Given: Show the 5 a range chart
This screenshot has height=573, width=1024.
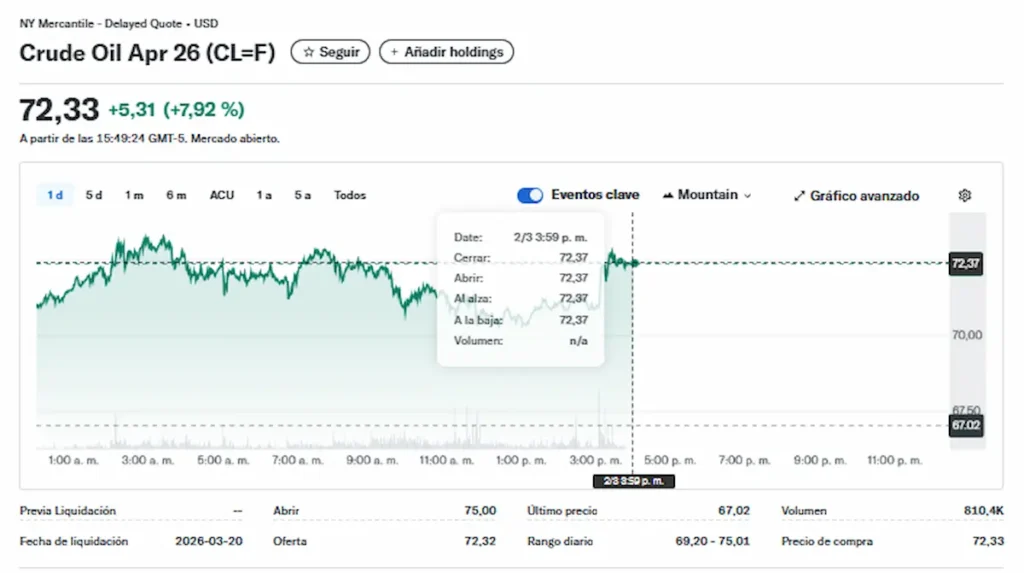Looking at the screenshot, I should coord(303,195).
